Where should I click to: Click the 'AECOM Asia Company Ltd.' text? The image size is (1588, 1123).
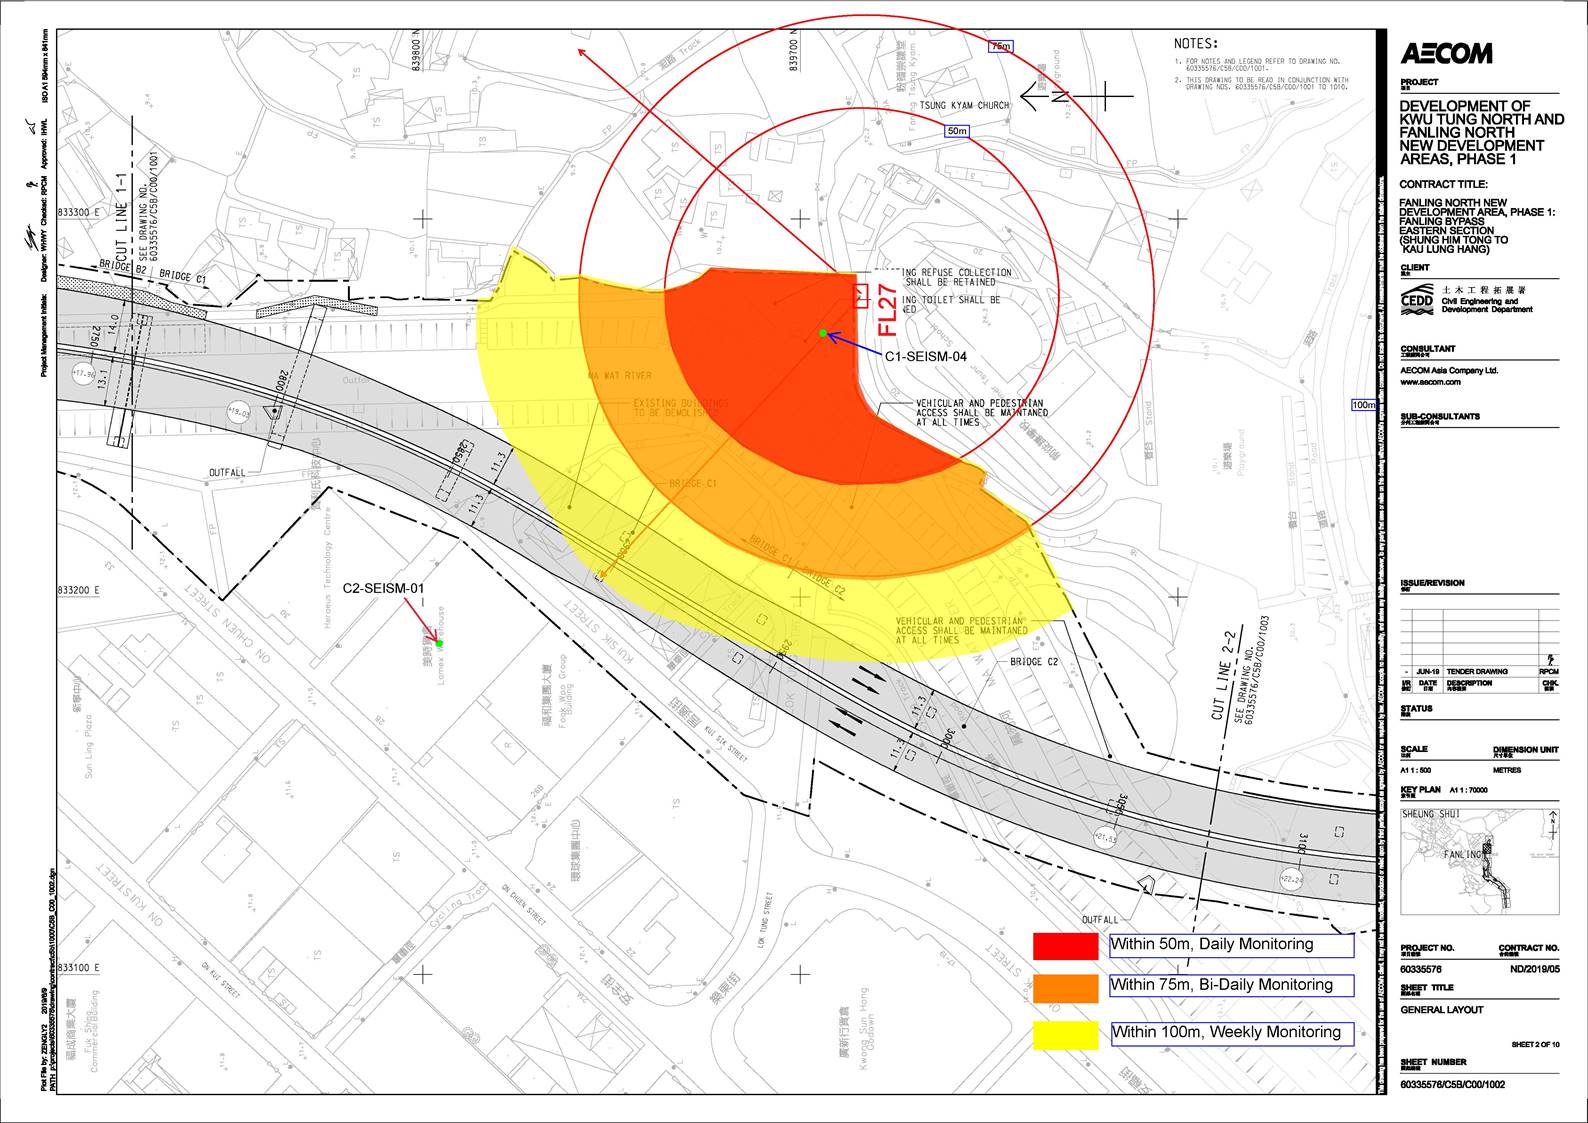tap(1449, 370)
